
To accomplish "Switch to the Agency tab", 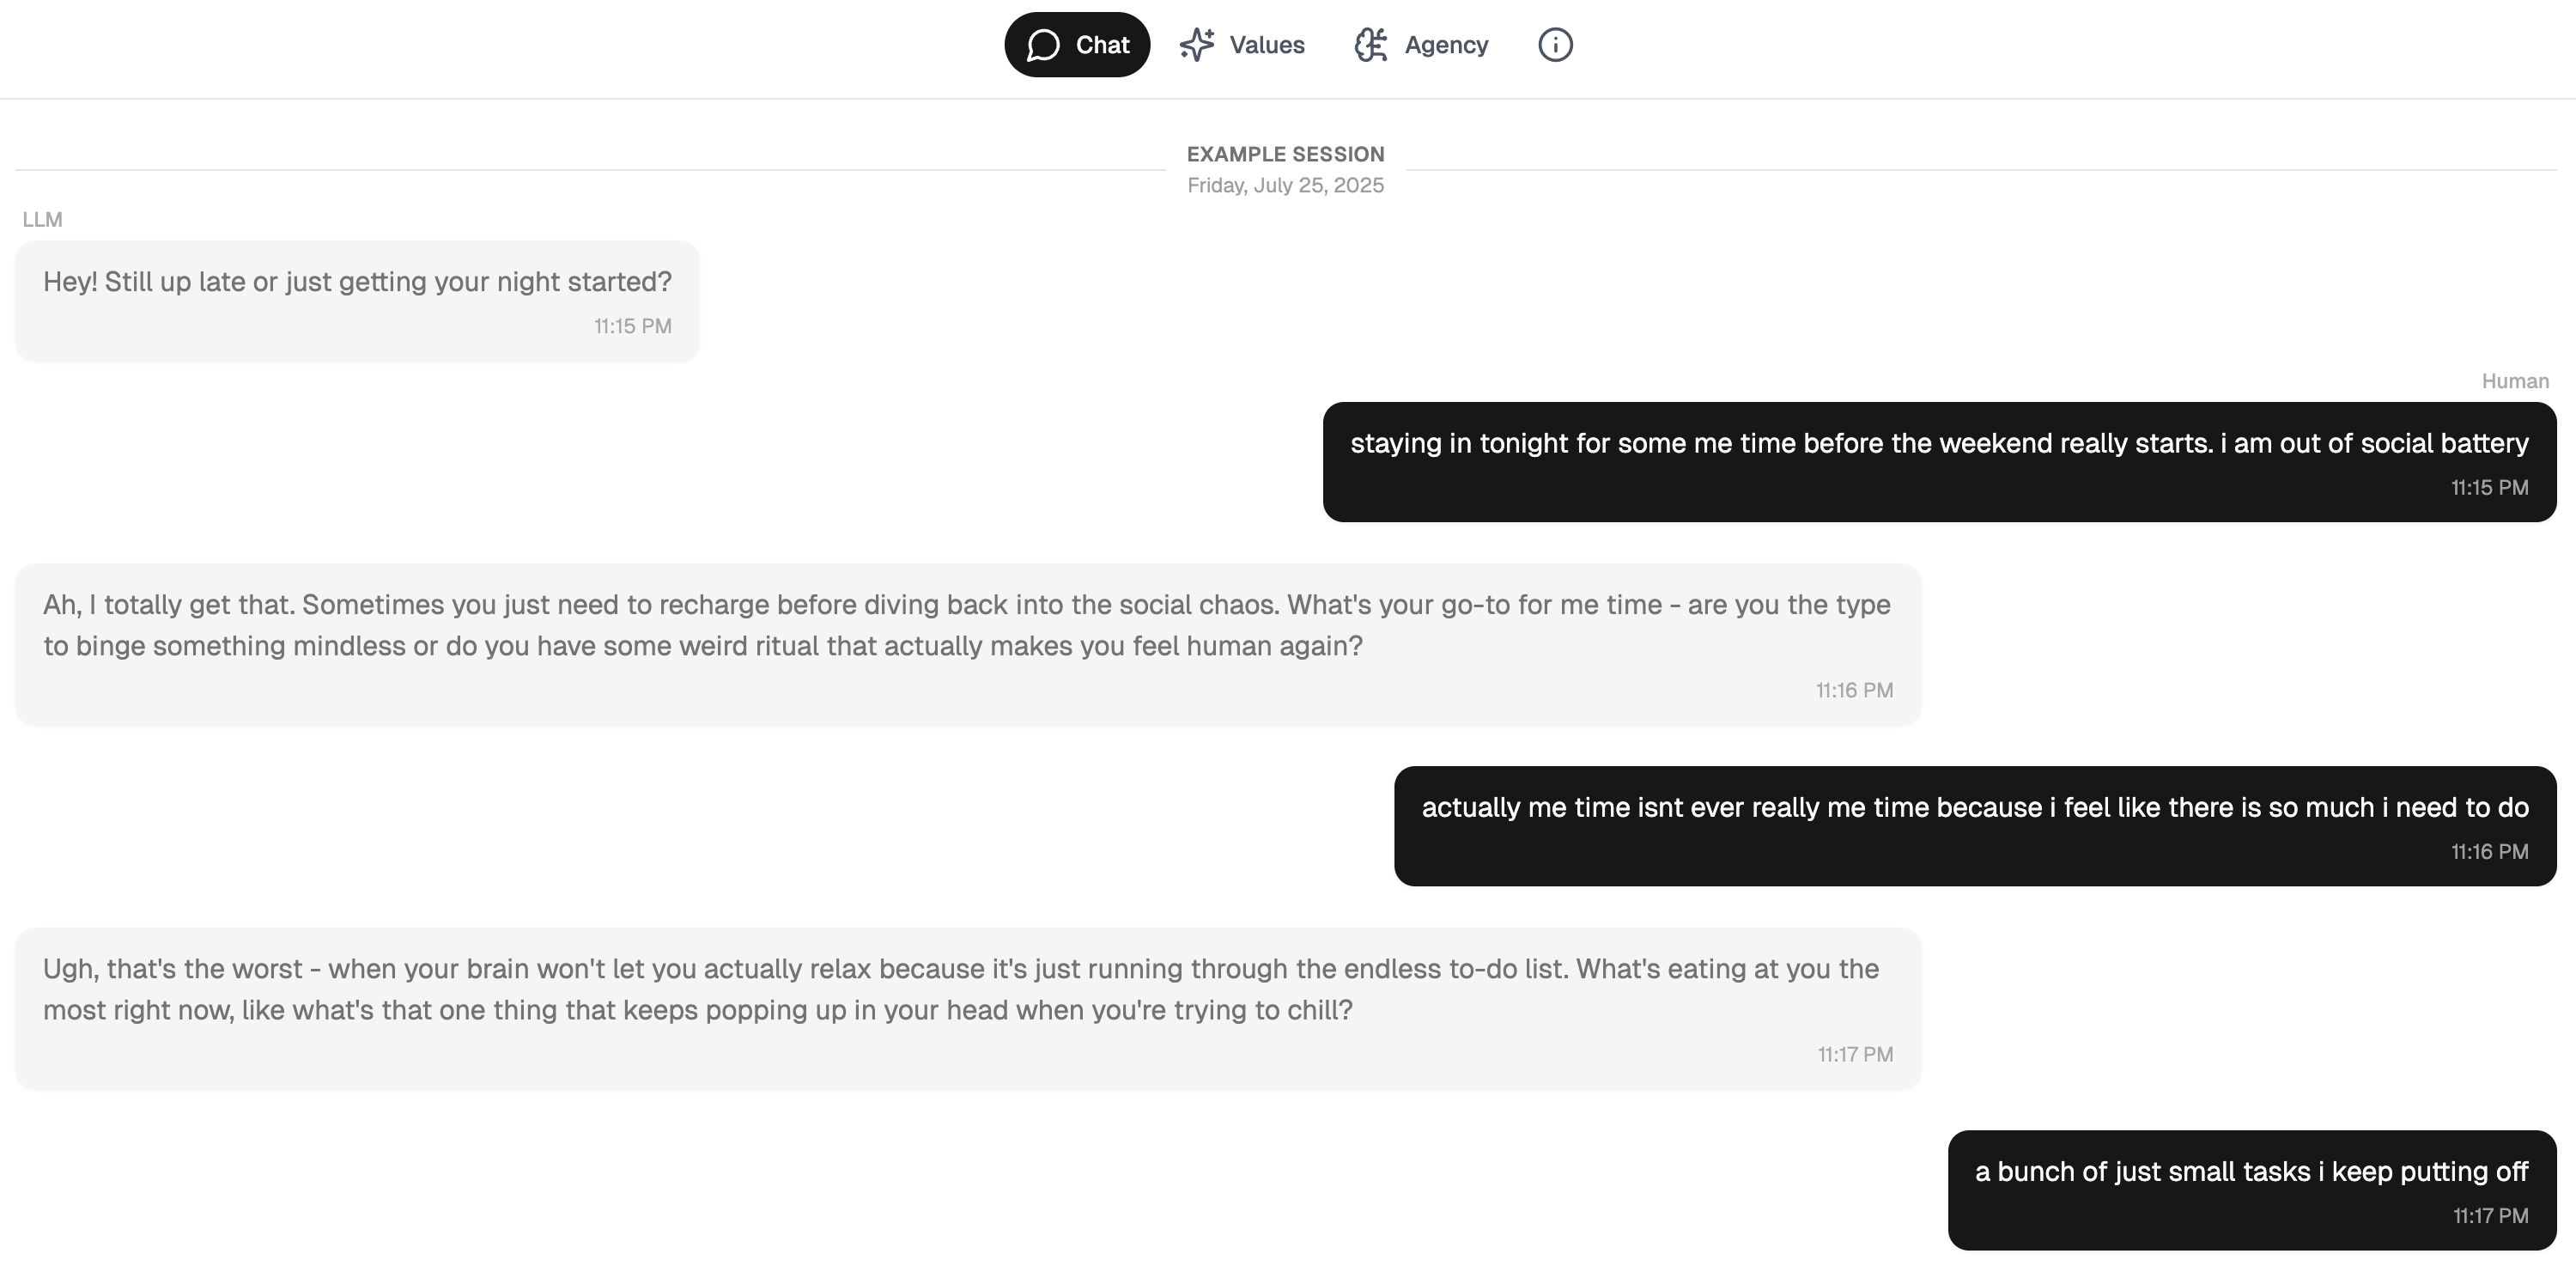I will [x=1445, y=45].
